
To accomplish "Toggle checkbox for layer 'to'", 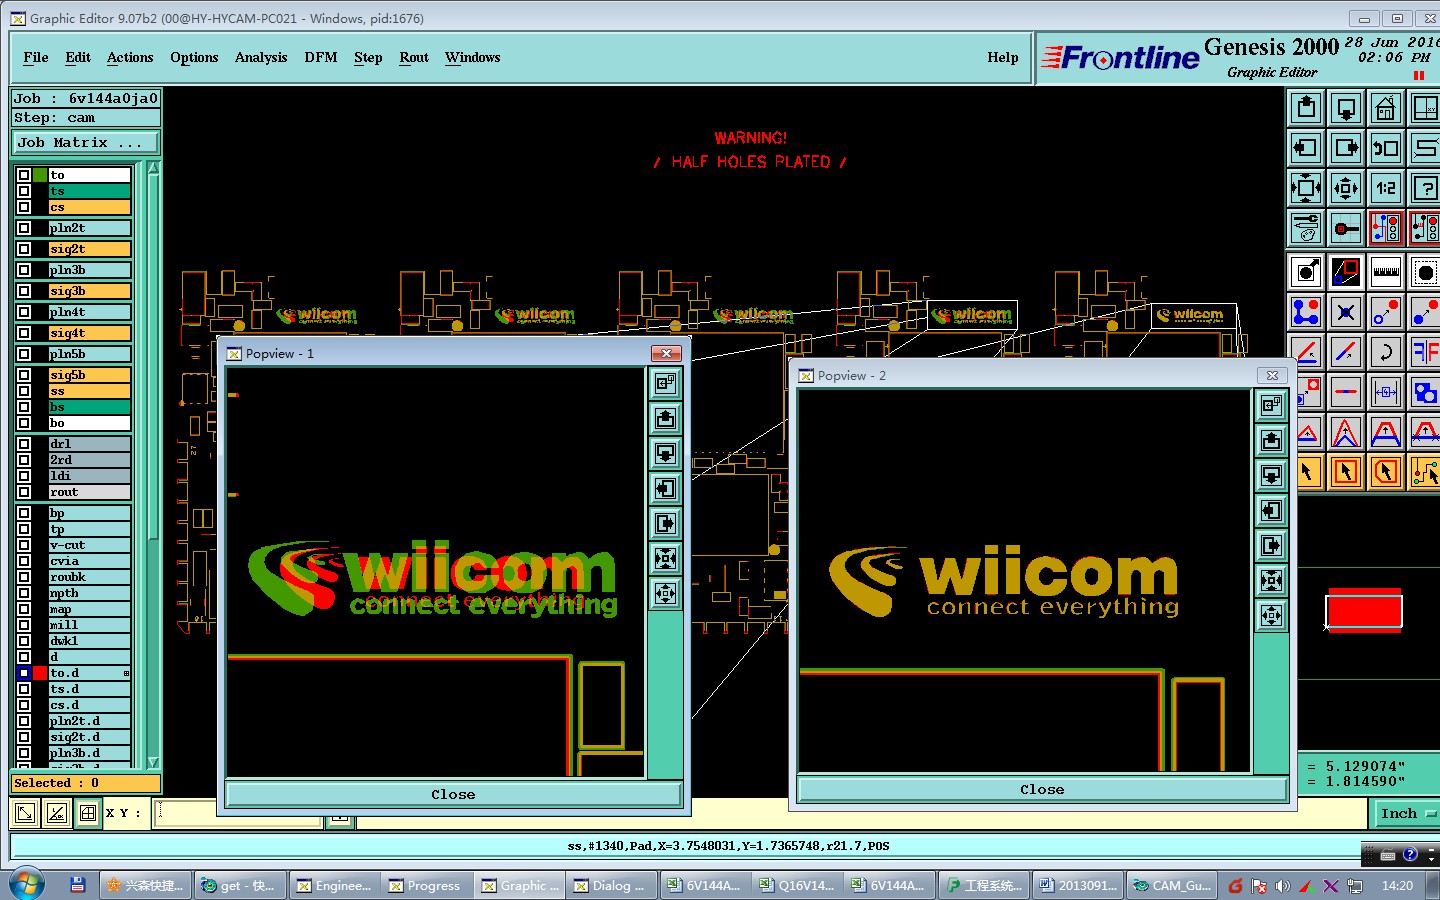I will pyautogui.click(x=24, y=175).
